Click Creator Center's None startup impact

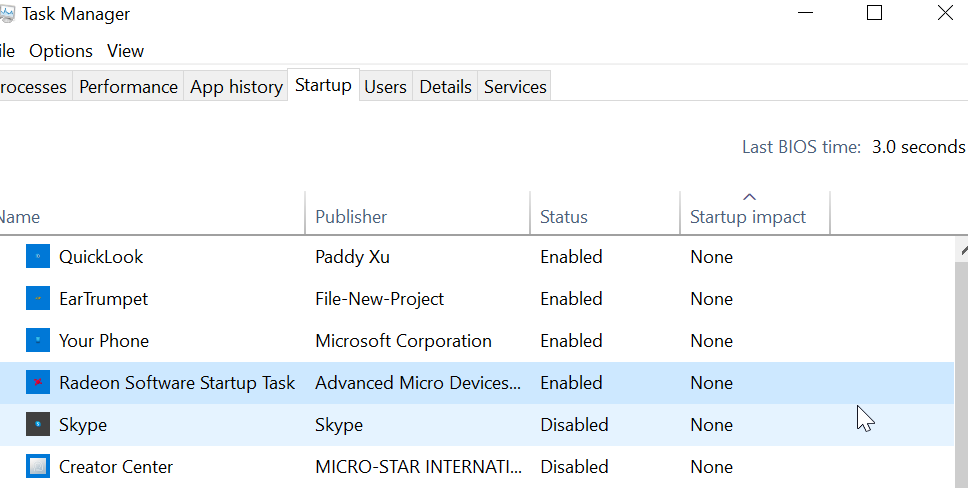[x=711, y=466]
